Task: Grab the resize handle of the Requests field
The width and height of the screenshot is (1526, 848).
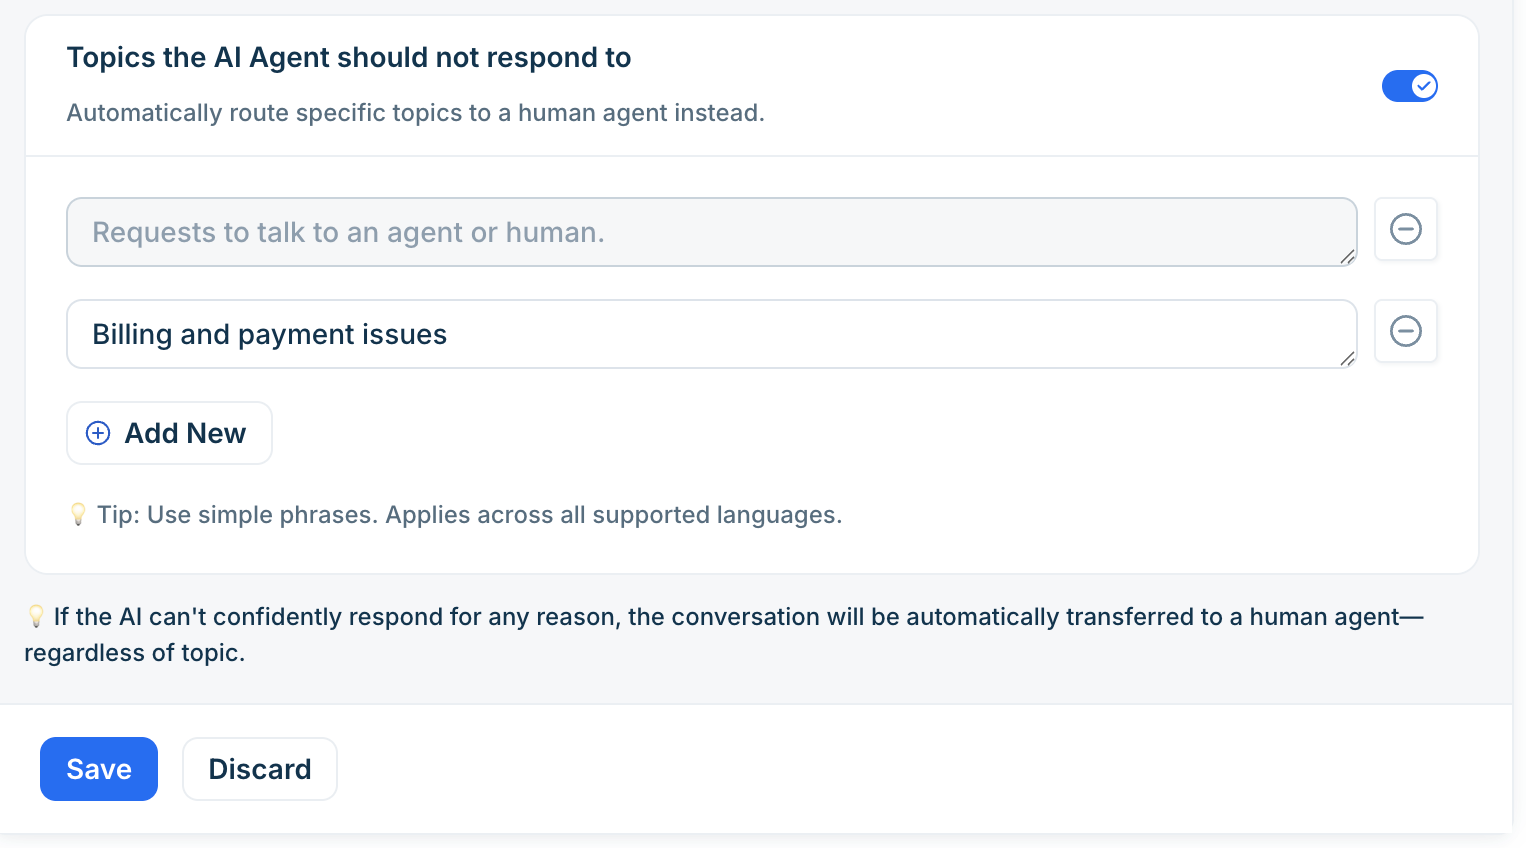Action: click(1347, 257)
